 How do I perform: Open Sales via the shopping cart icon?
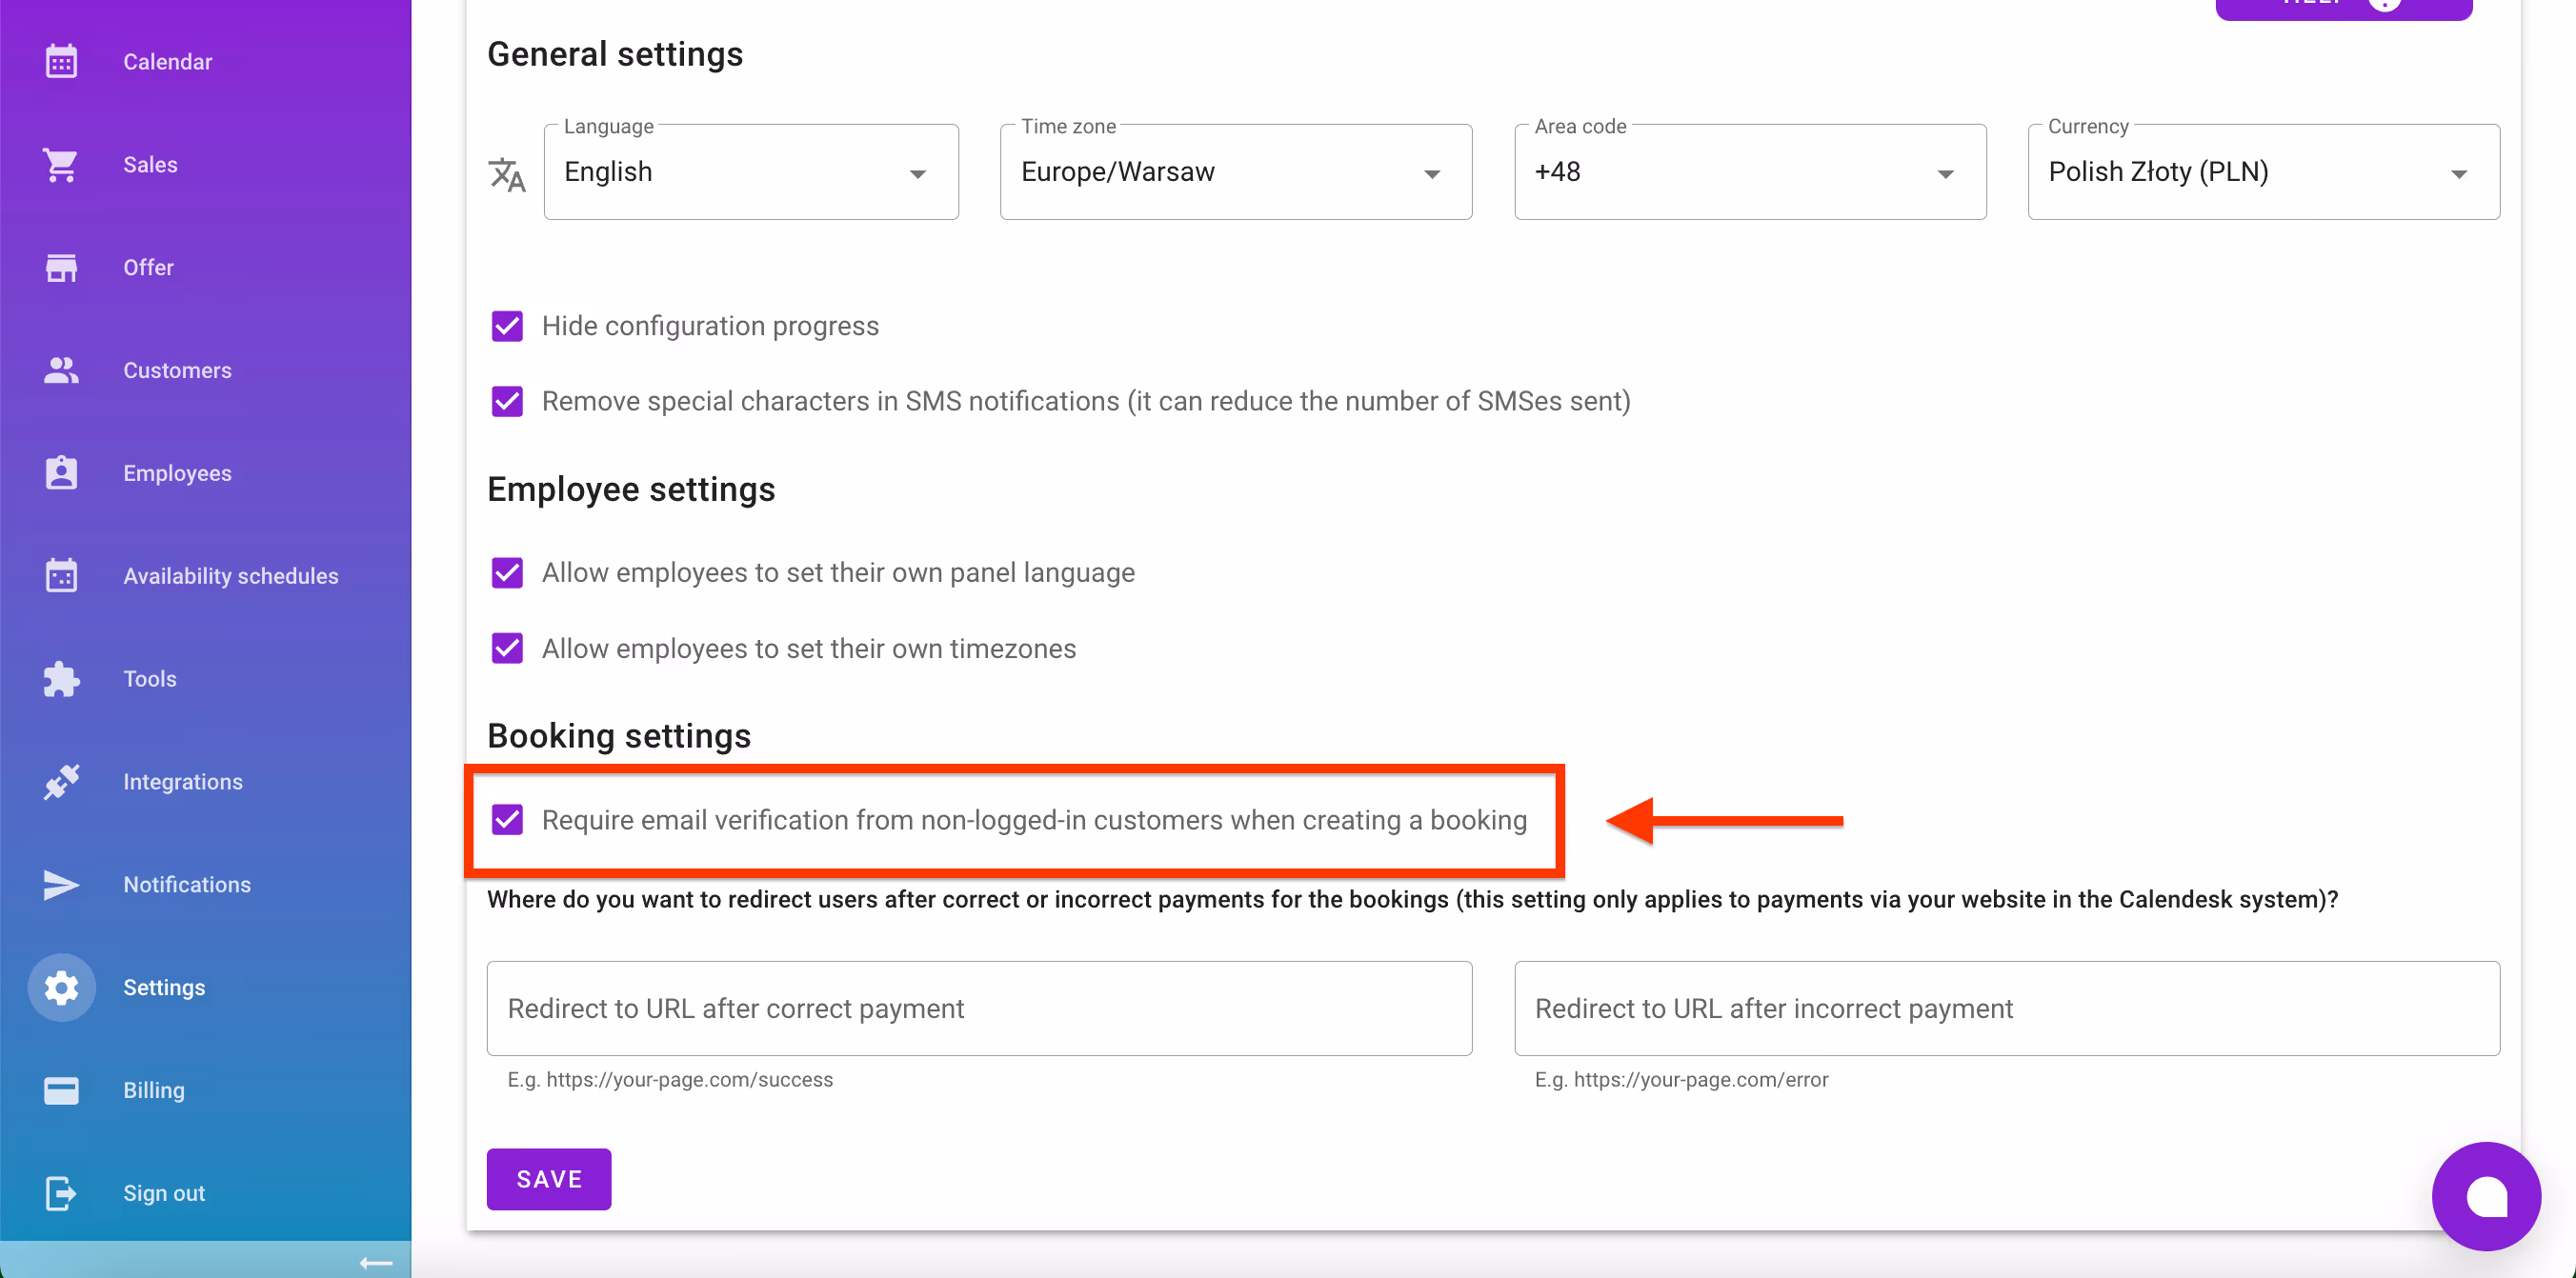(x=60, y=164)
